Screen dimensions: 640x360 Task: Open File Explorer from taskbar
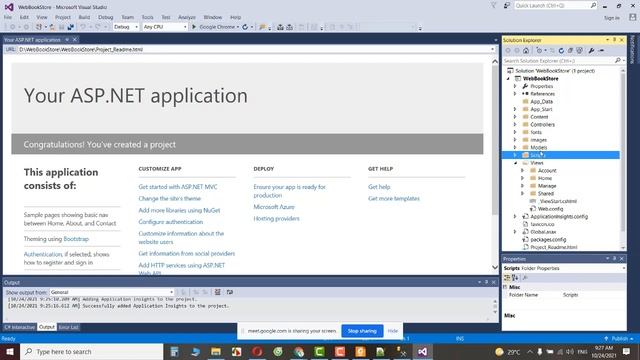216,351
